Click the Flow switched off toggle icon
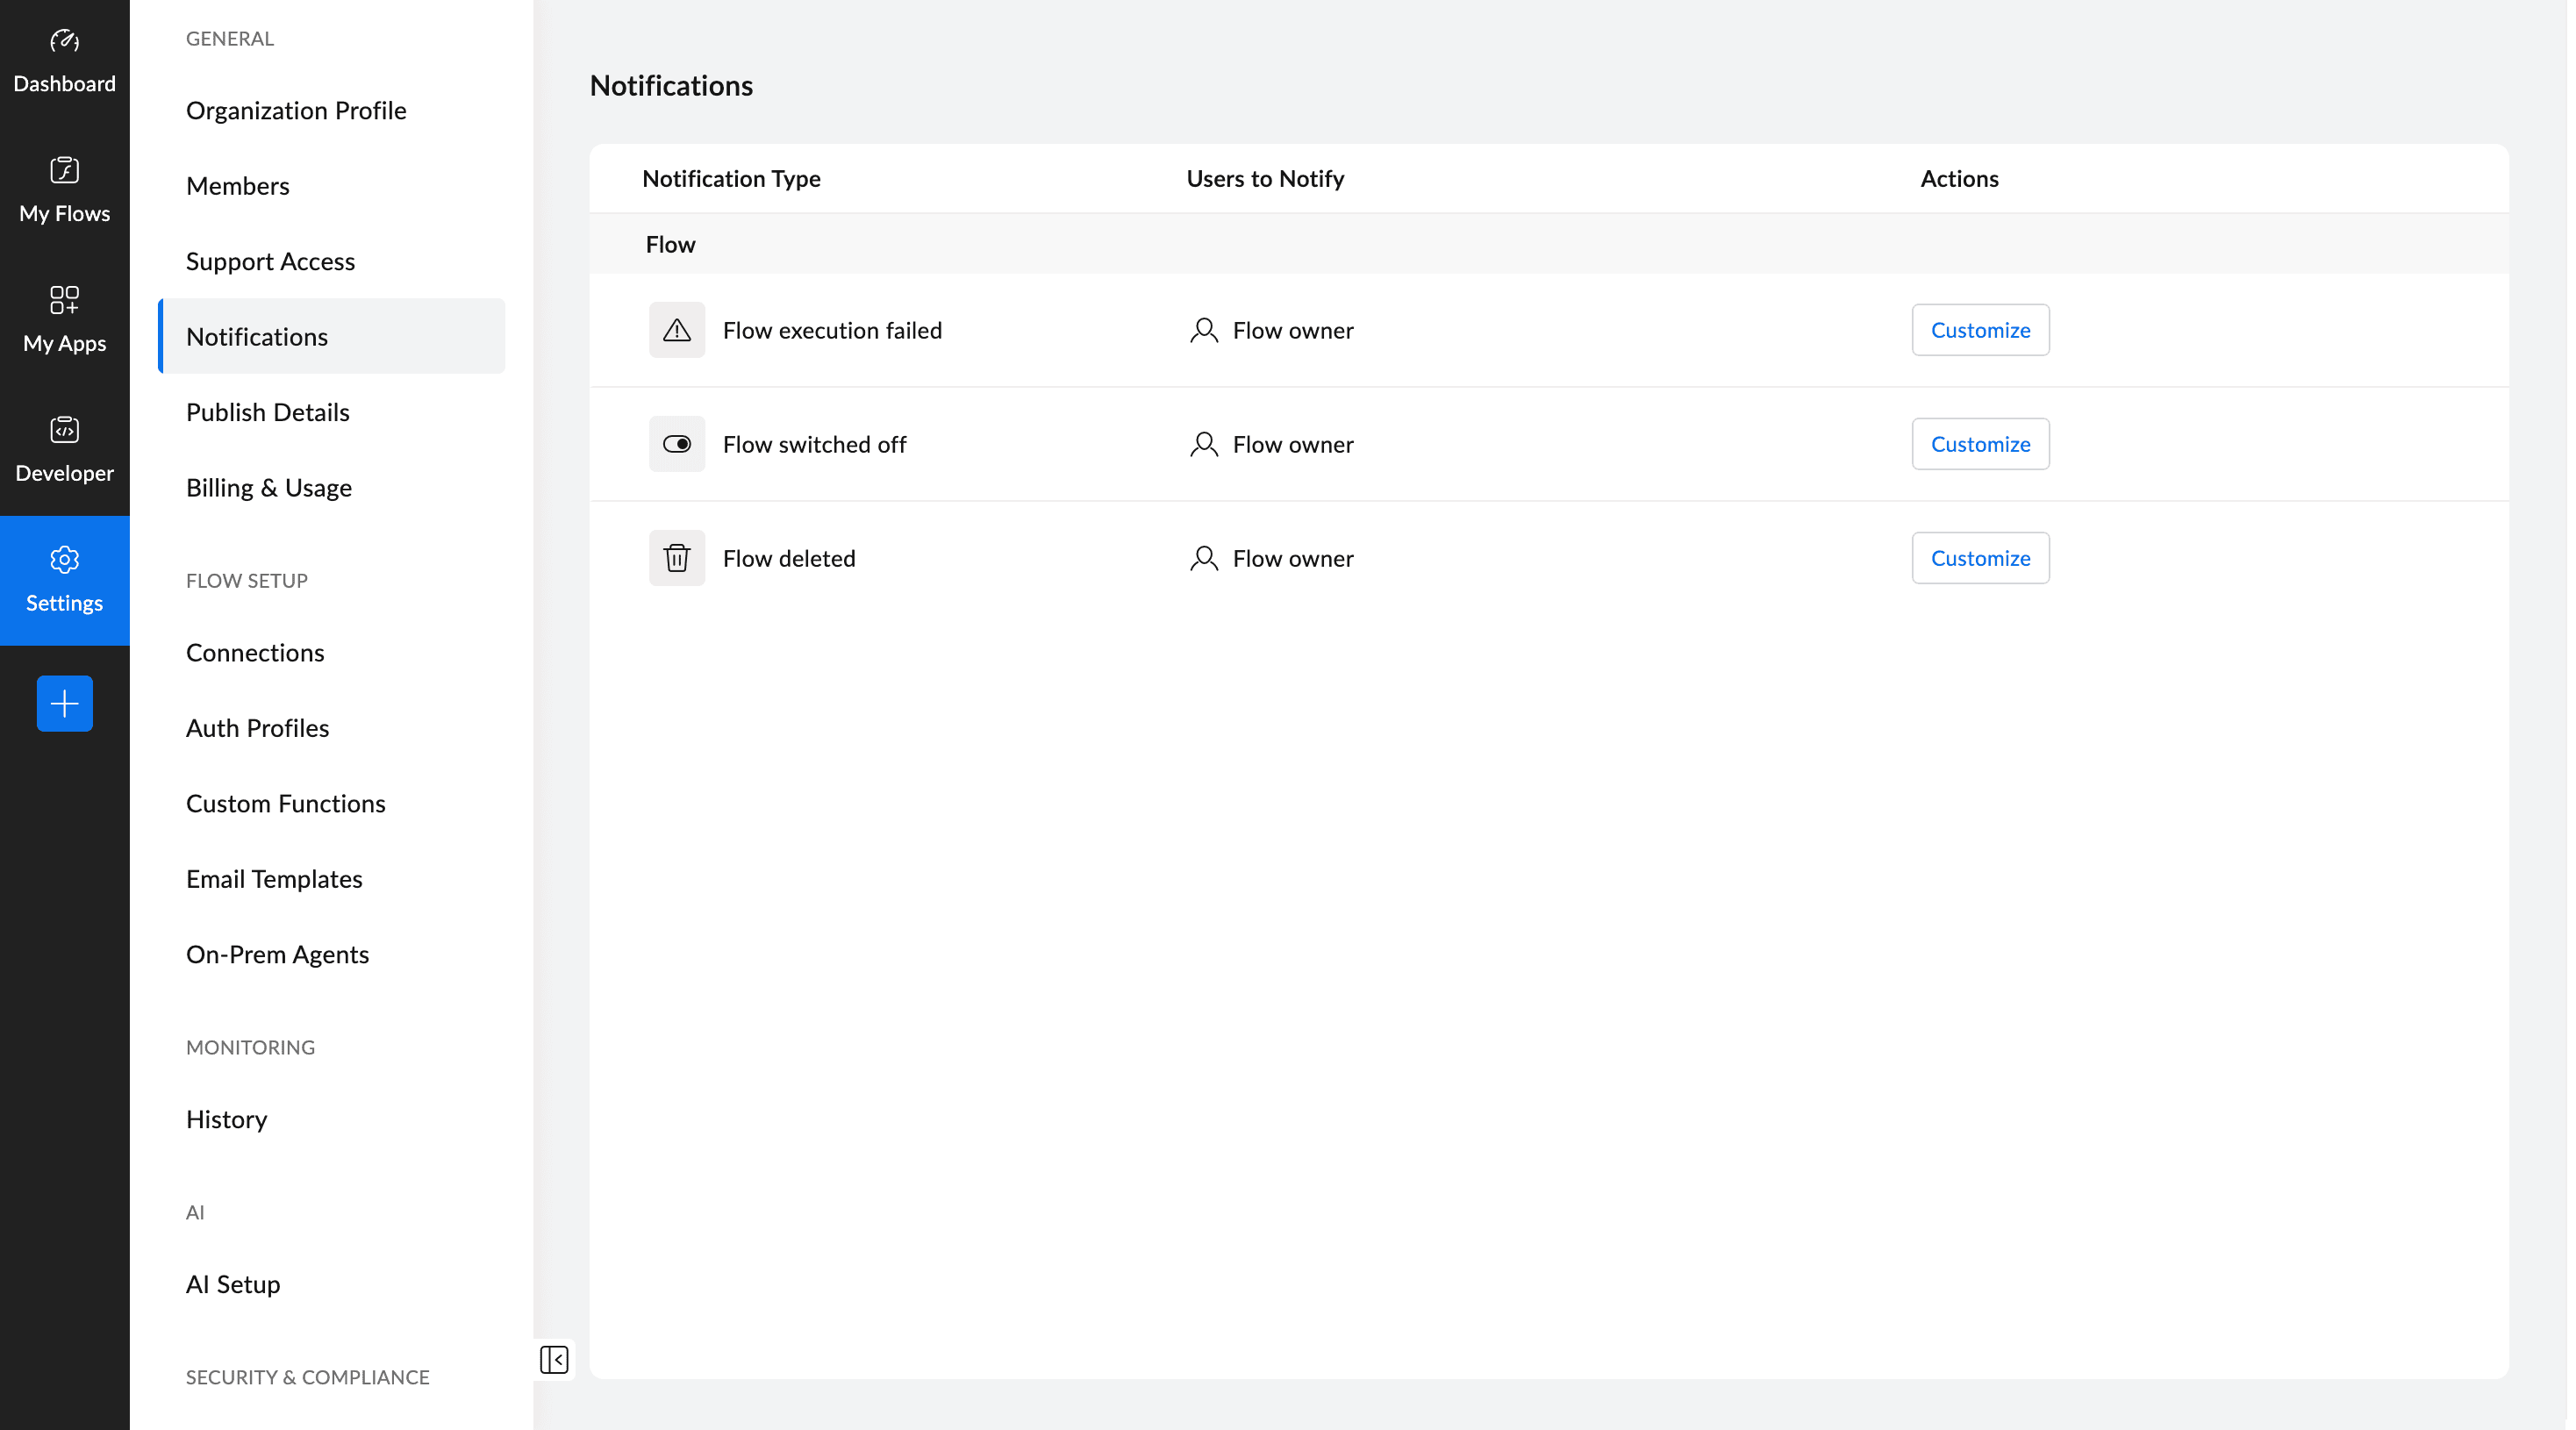 click(x=677, y=444)
